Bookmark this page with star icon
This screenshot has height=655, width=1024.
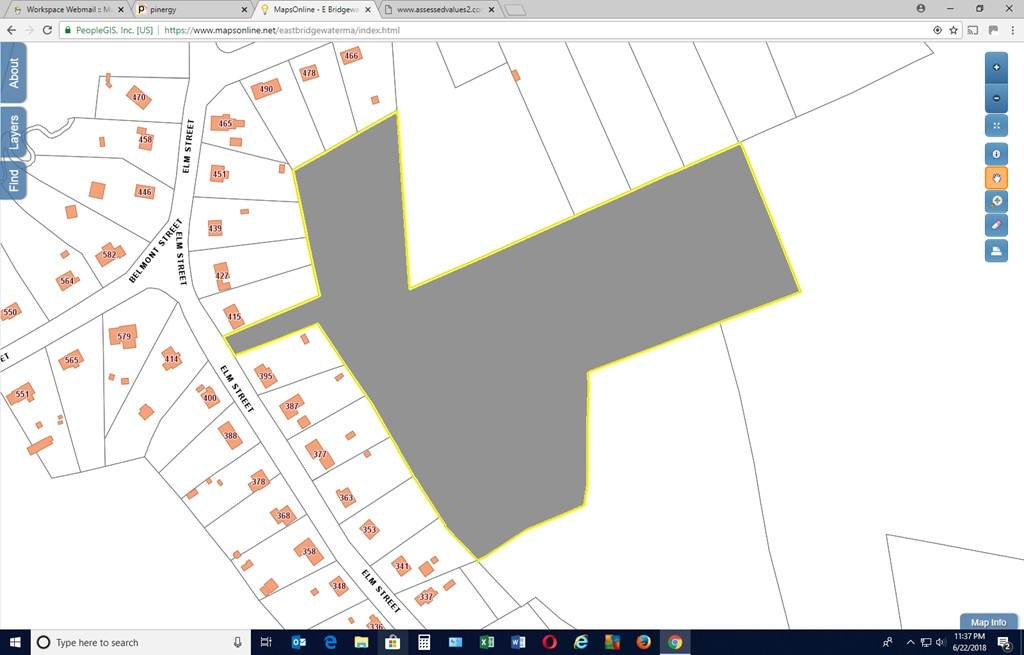pos(954,30)
